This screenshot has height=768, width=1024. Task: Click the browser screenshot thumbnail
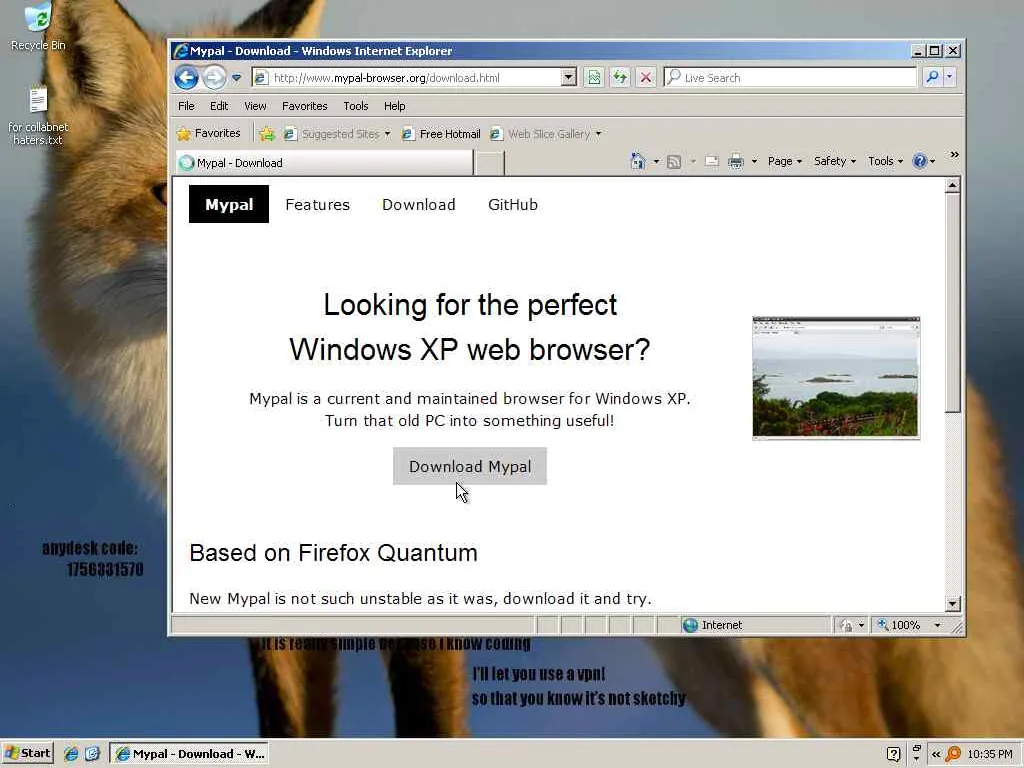click(x=836, y=377)
